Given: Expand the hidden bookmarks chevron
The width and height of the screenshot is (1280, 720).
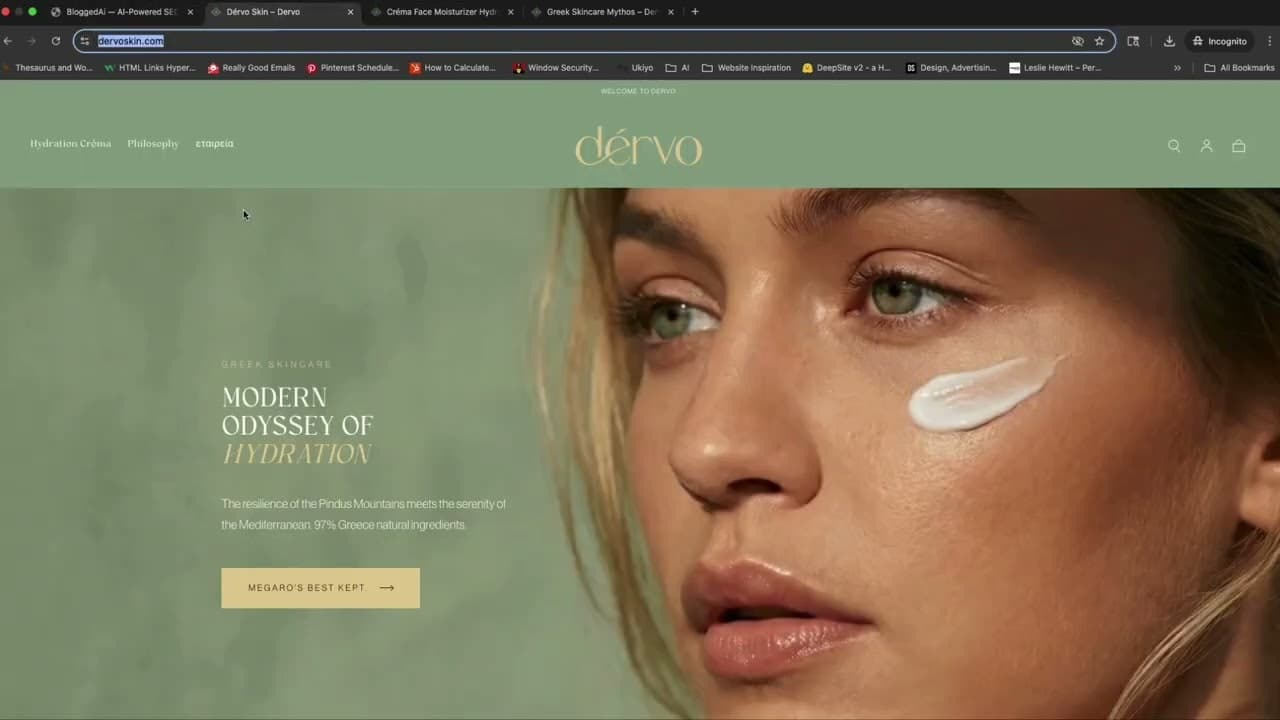Looking at the screenshot, I should 1178,67.
